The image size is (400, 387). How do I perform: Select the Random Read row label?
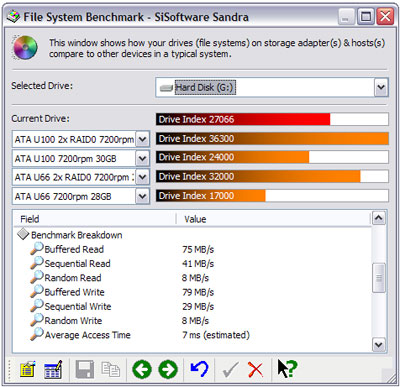(x=73, y=278)
